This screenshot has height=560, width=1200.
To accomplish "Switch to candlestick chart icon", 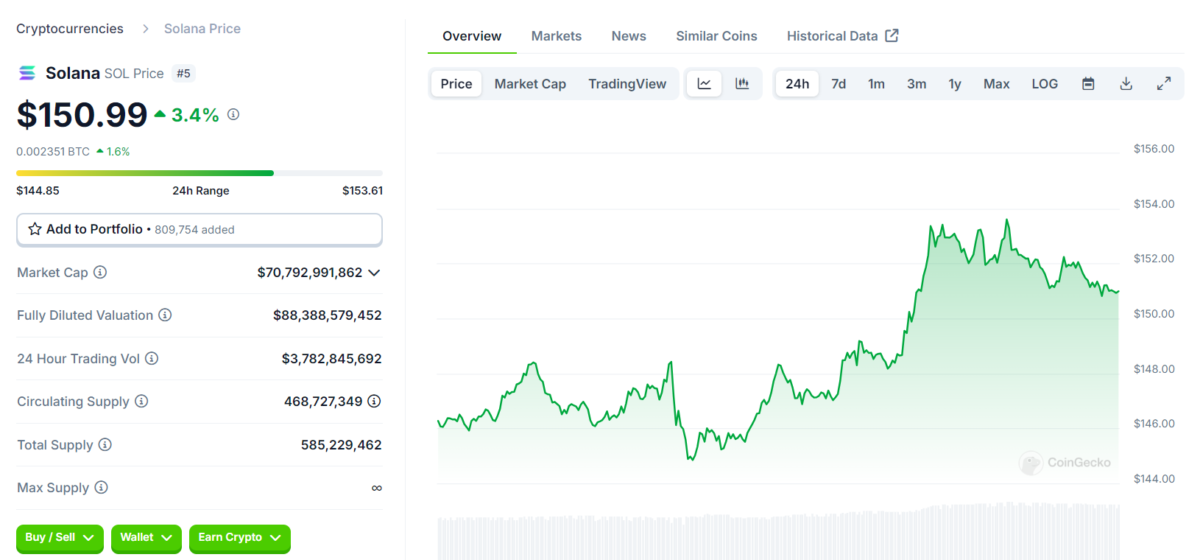I will [742, 84].
